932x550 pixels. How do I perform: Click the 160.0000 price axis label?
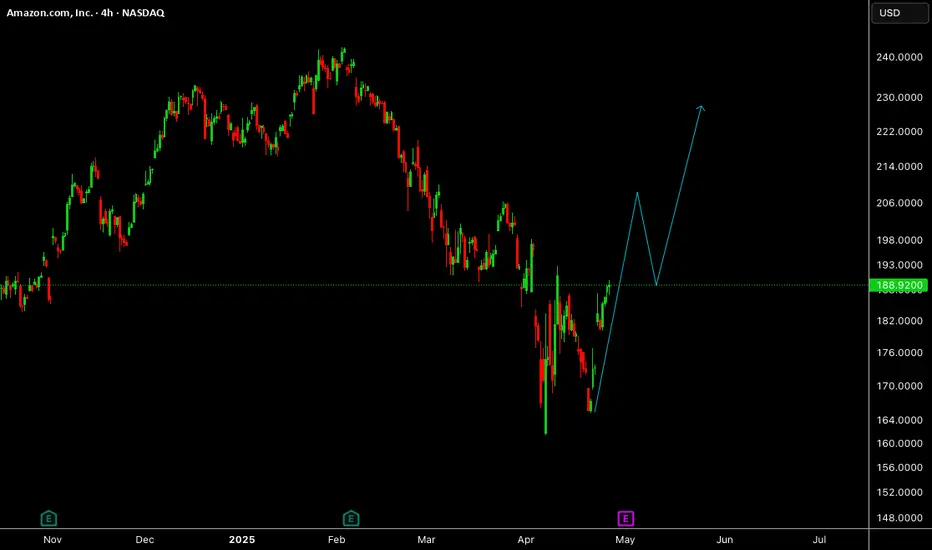(x=899, y=444)
